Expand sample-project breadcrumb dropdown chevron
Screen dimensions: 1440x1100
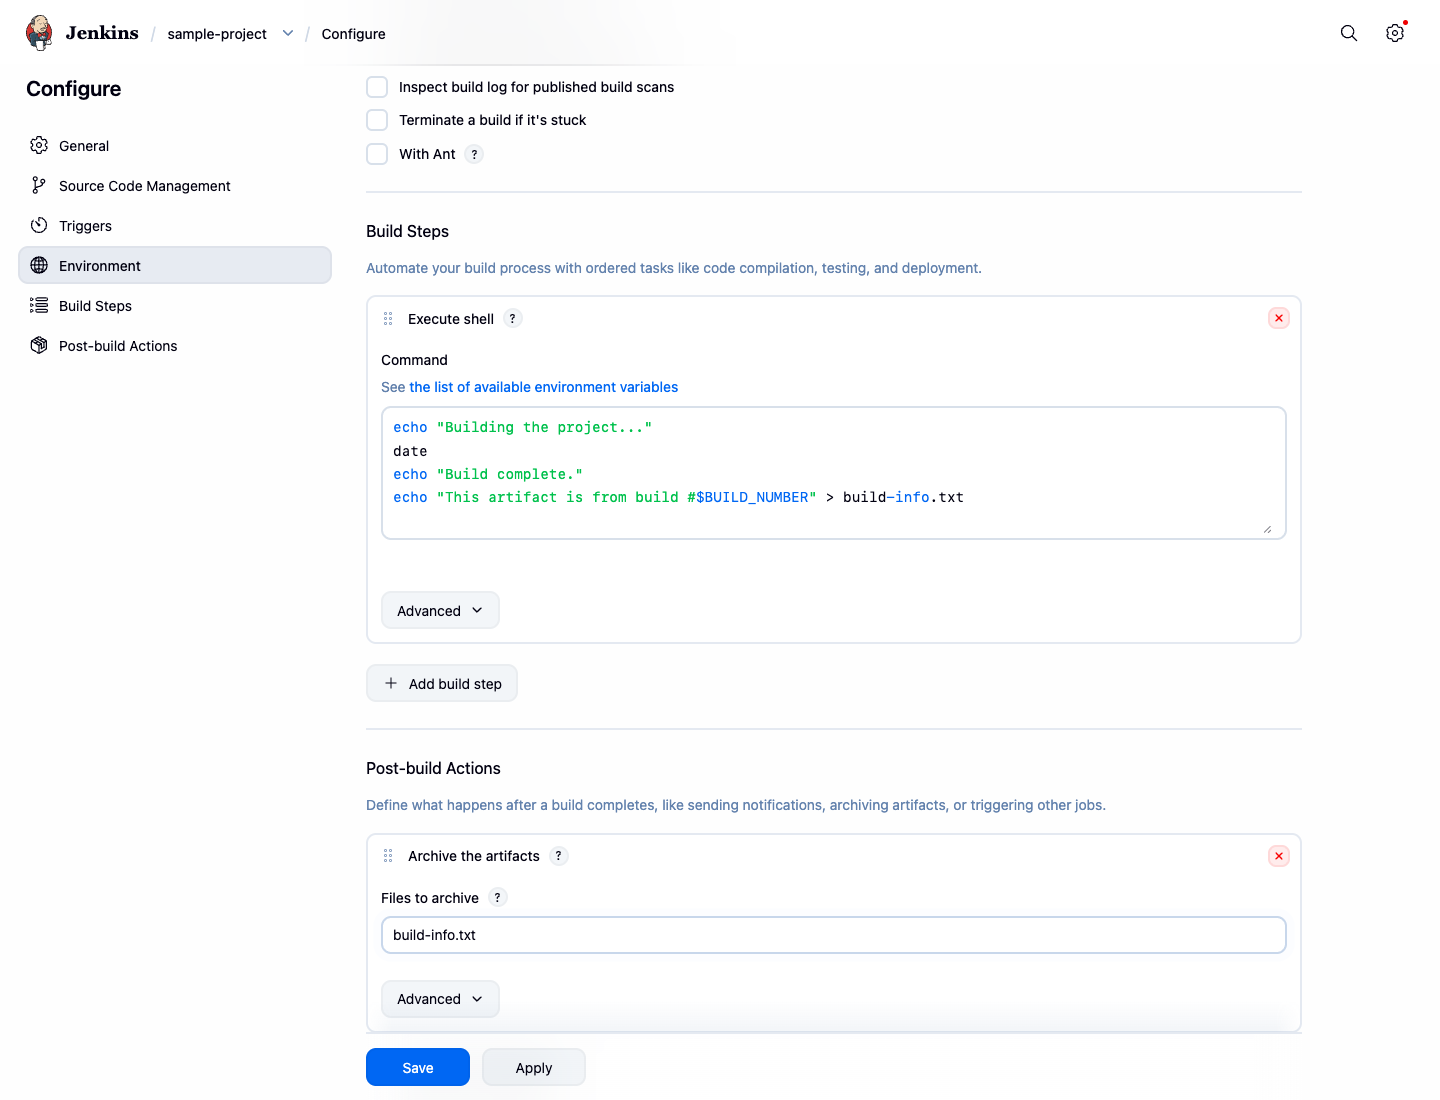(x=288, y=33)
